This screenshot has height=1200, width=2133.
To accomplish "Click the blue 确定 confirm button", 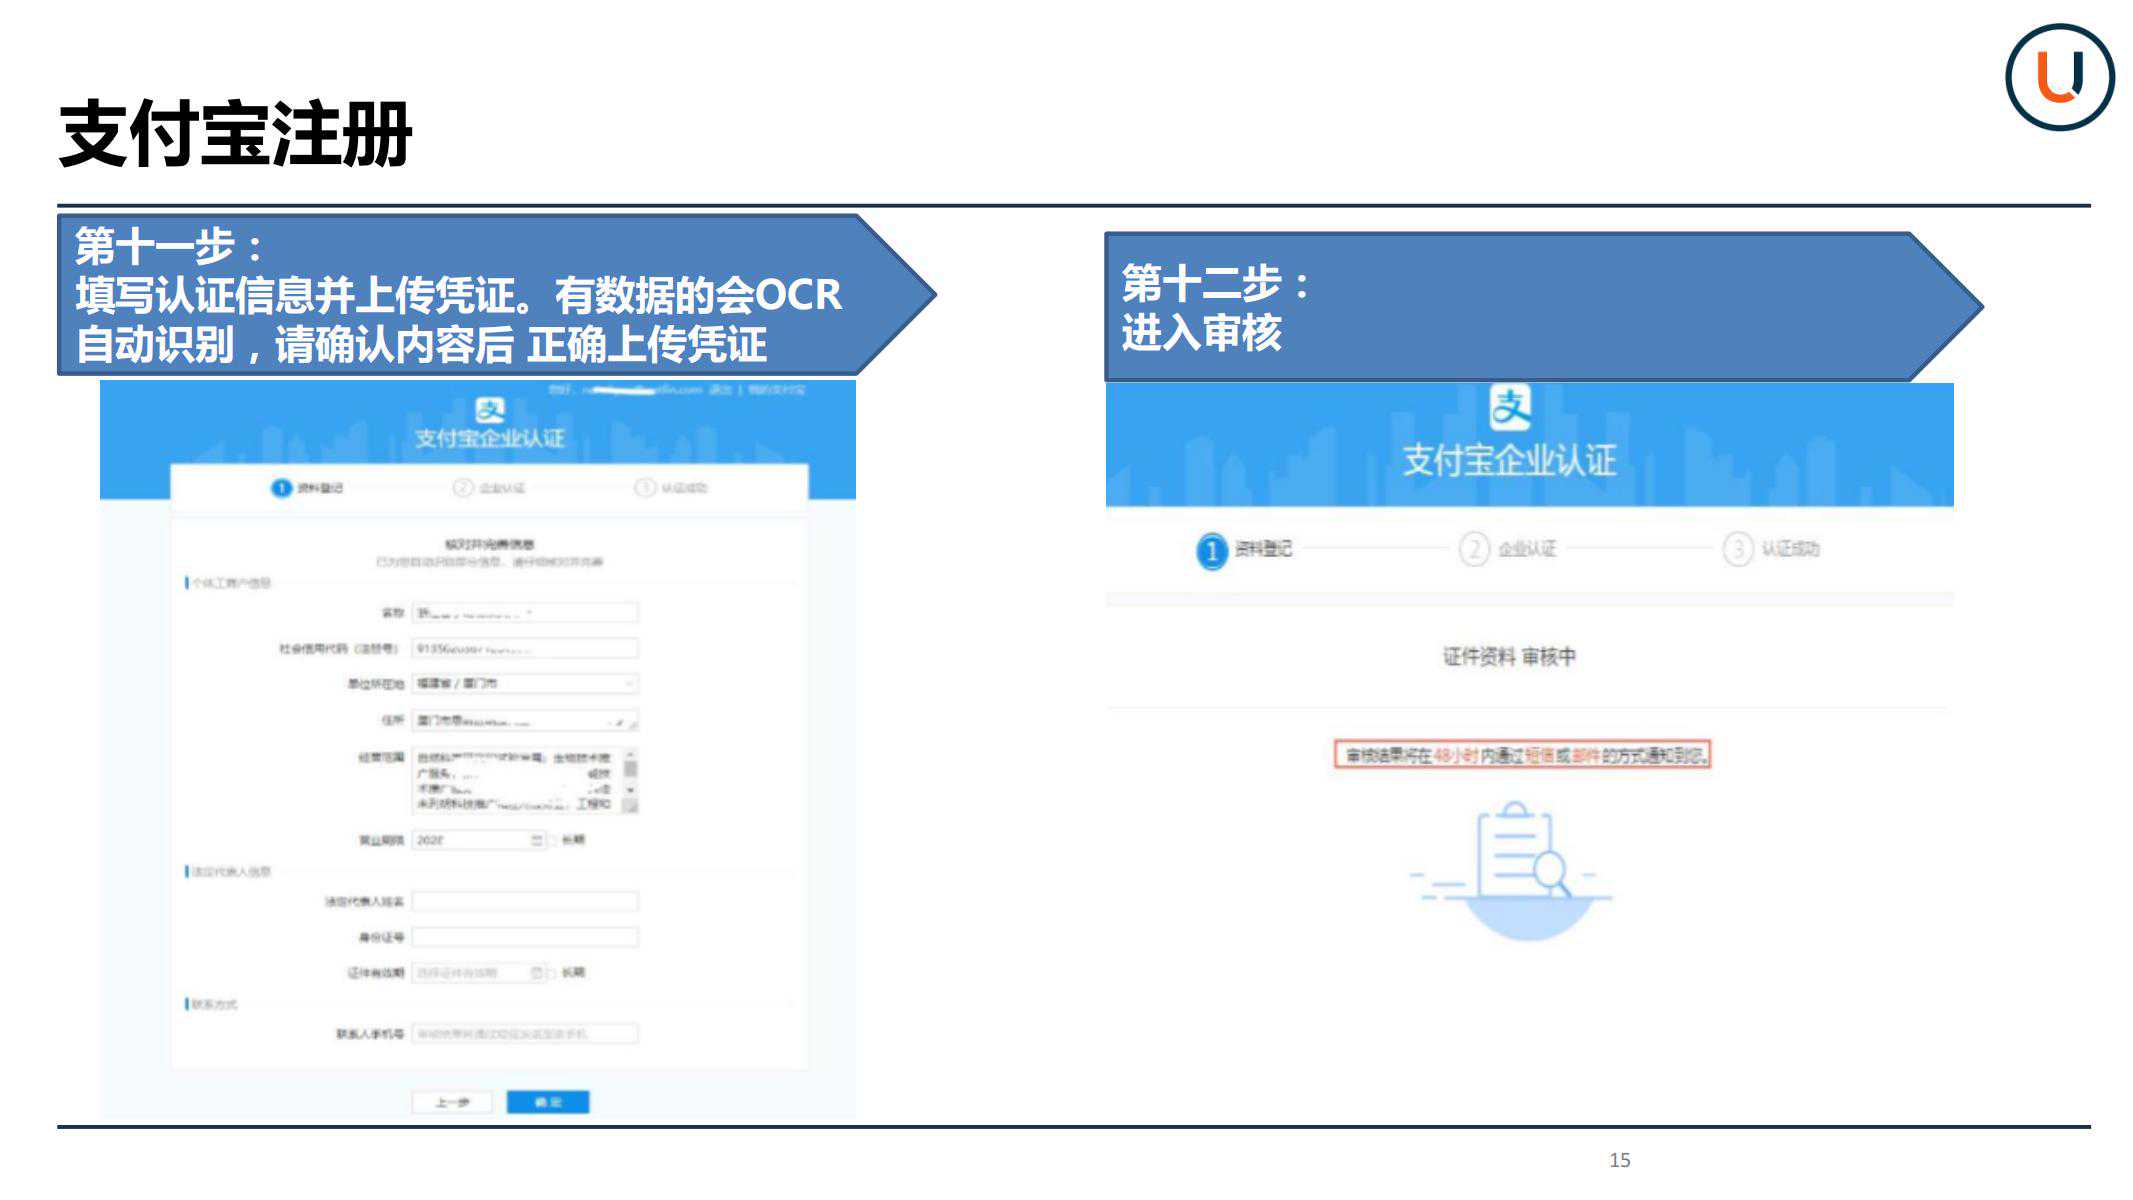I will coord(548,1102).
